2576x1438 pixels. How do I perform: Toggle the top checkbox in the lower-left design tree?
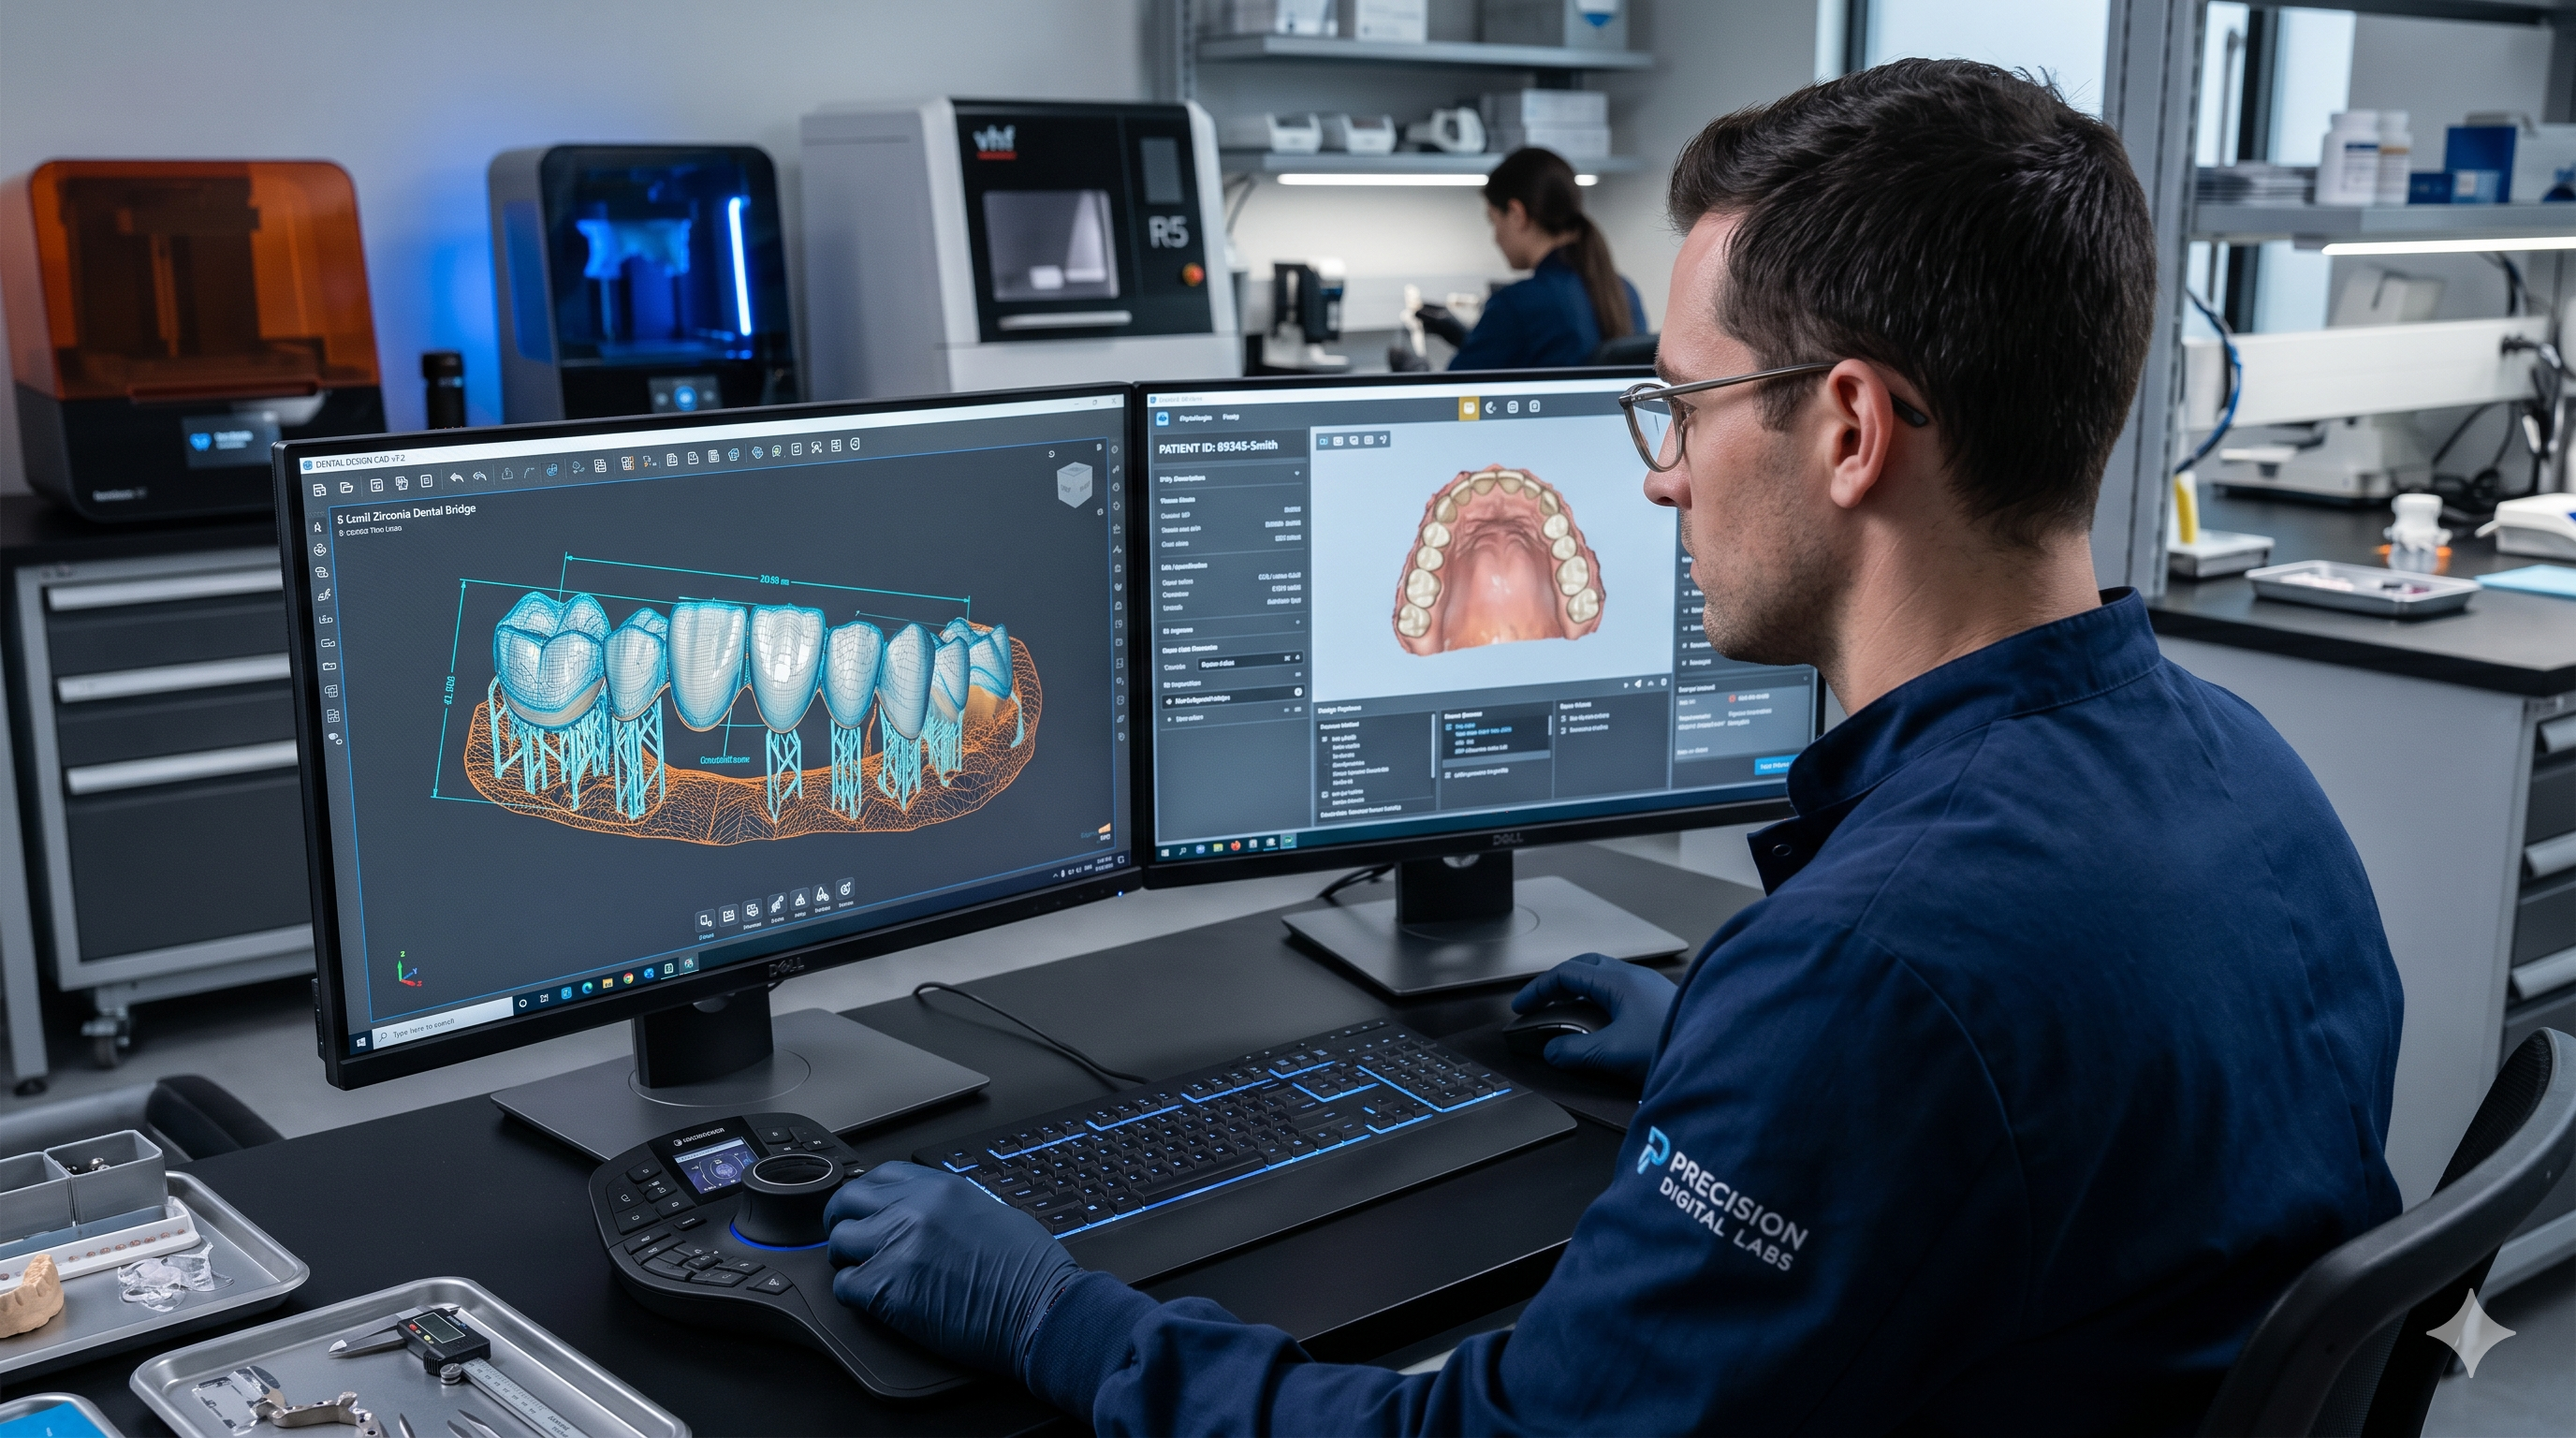tap(1326, 739)
